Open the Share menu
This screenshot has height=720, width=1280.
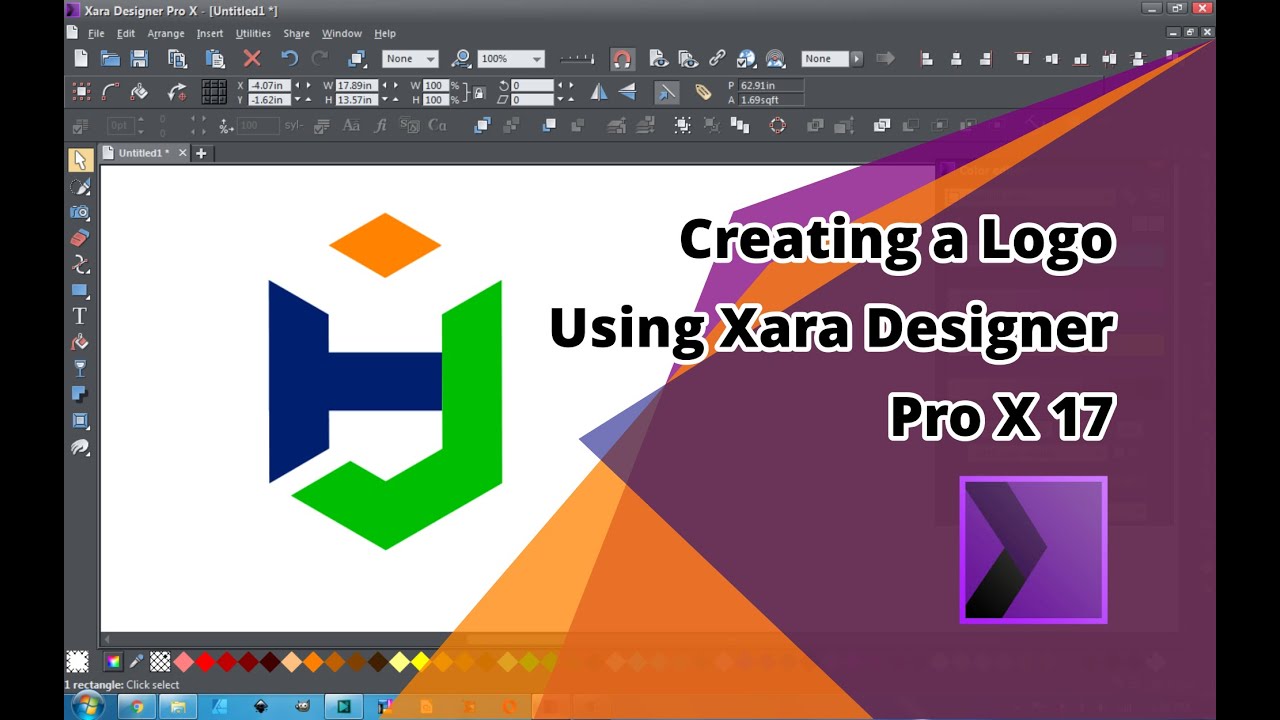click(x=296, y=33)
